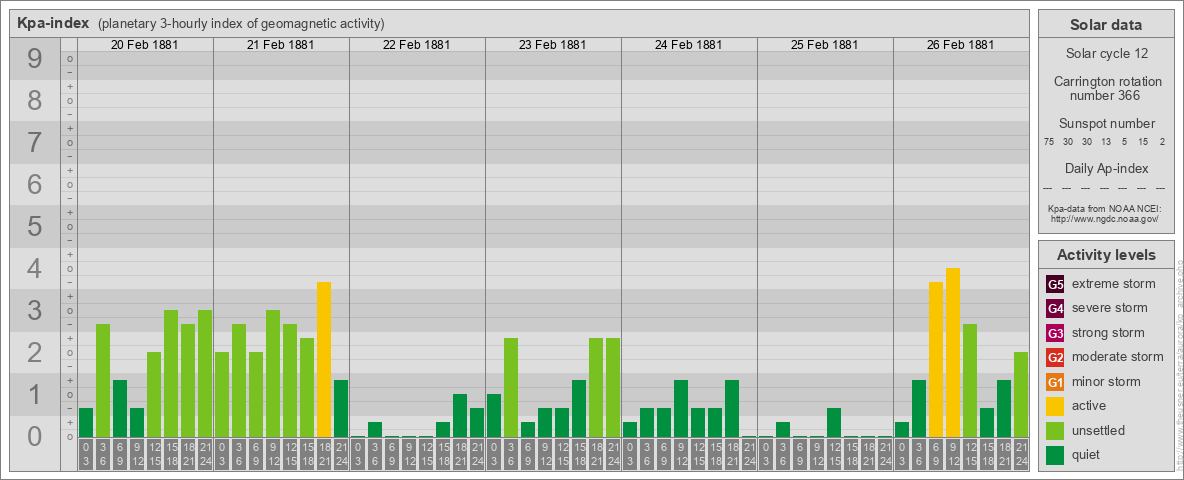Click the light green 'unsettled' legend swatch
The height and width of the screenshot is (480, 1184).
(x=1055, y=431)
